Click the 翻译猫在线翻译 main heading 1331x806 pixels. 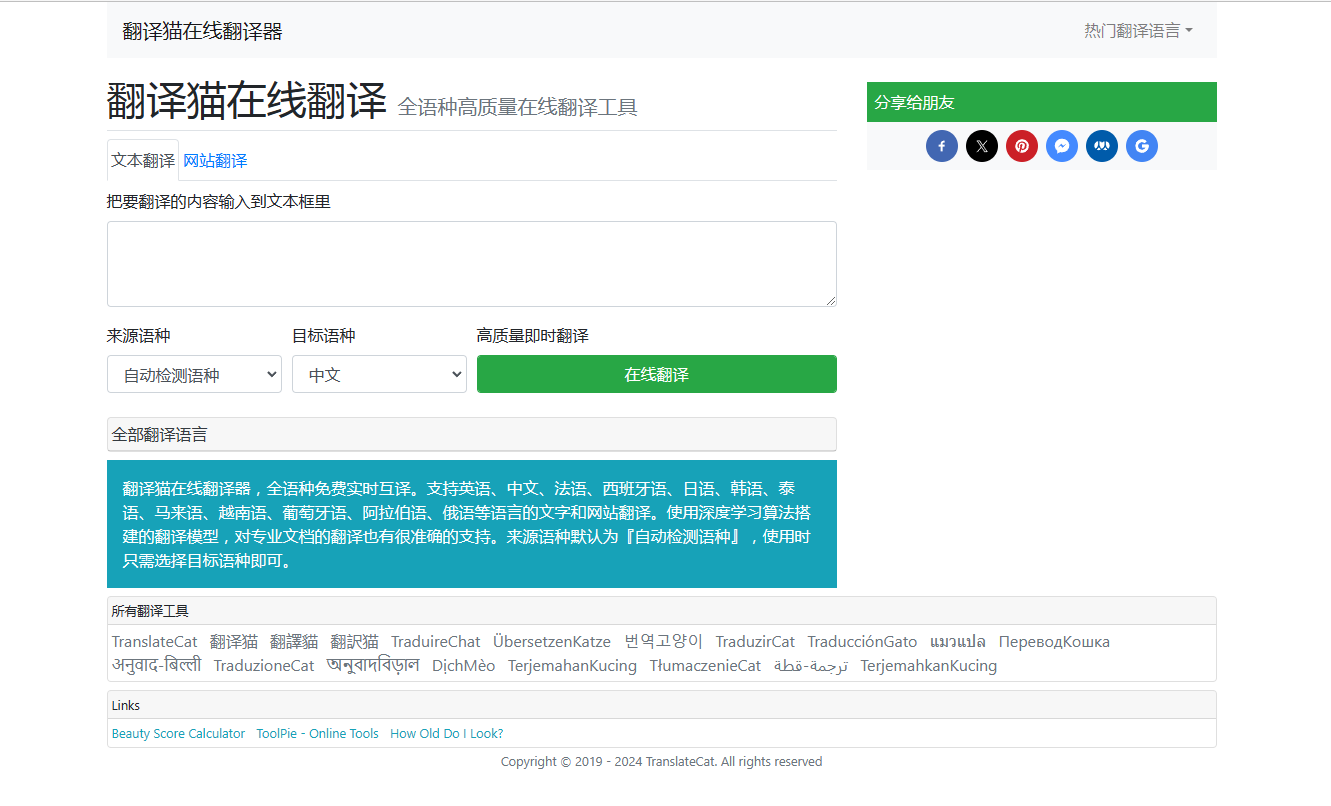pos(247,101)
